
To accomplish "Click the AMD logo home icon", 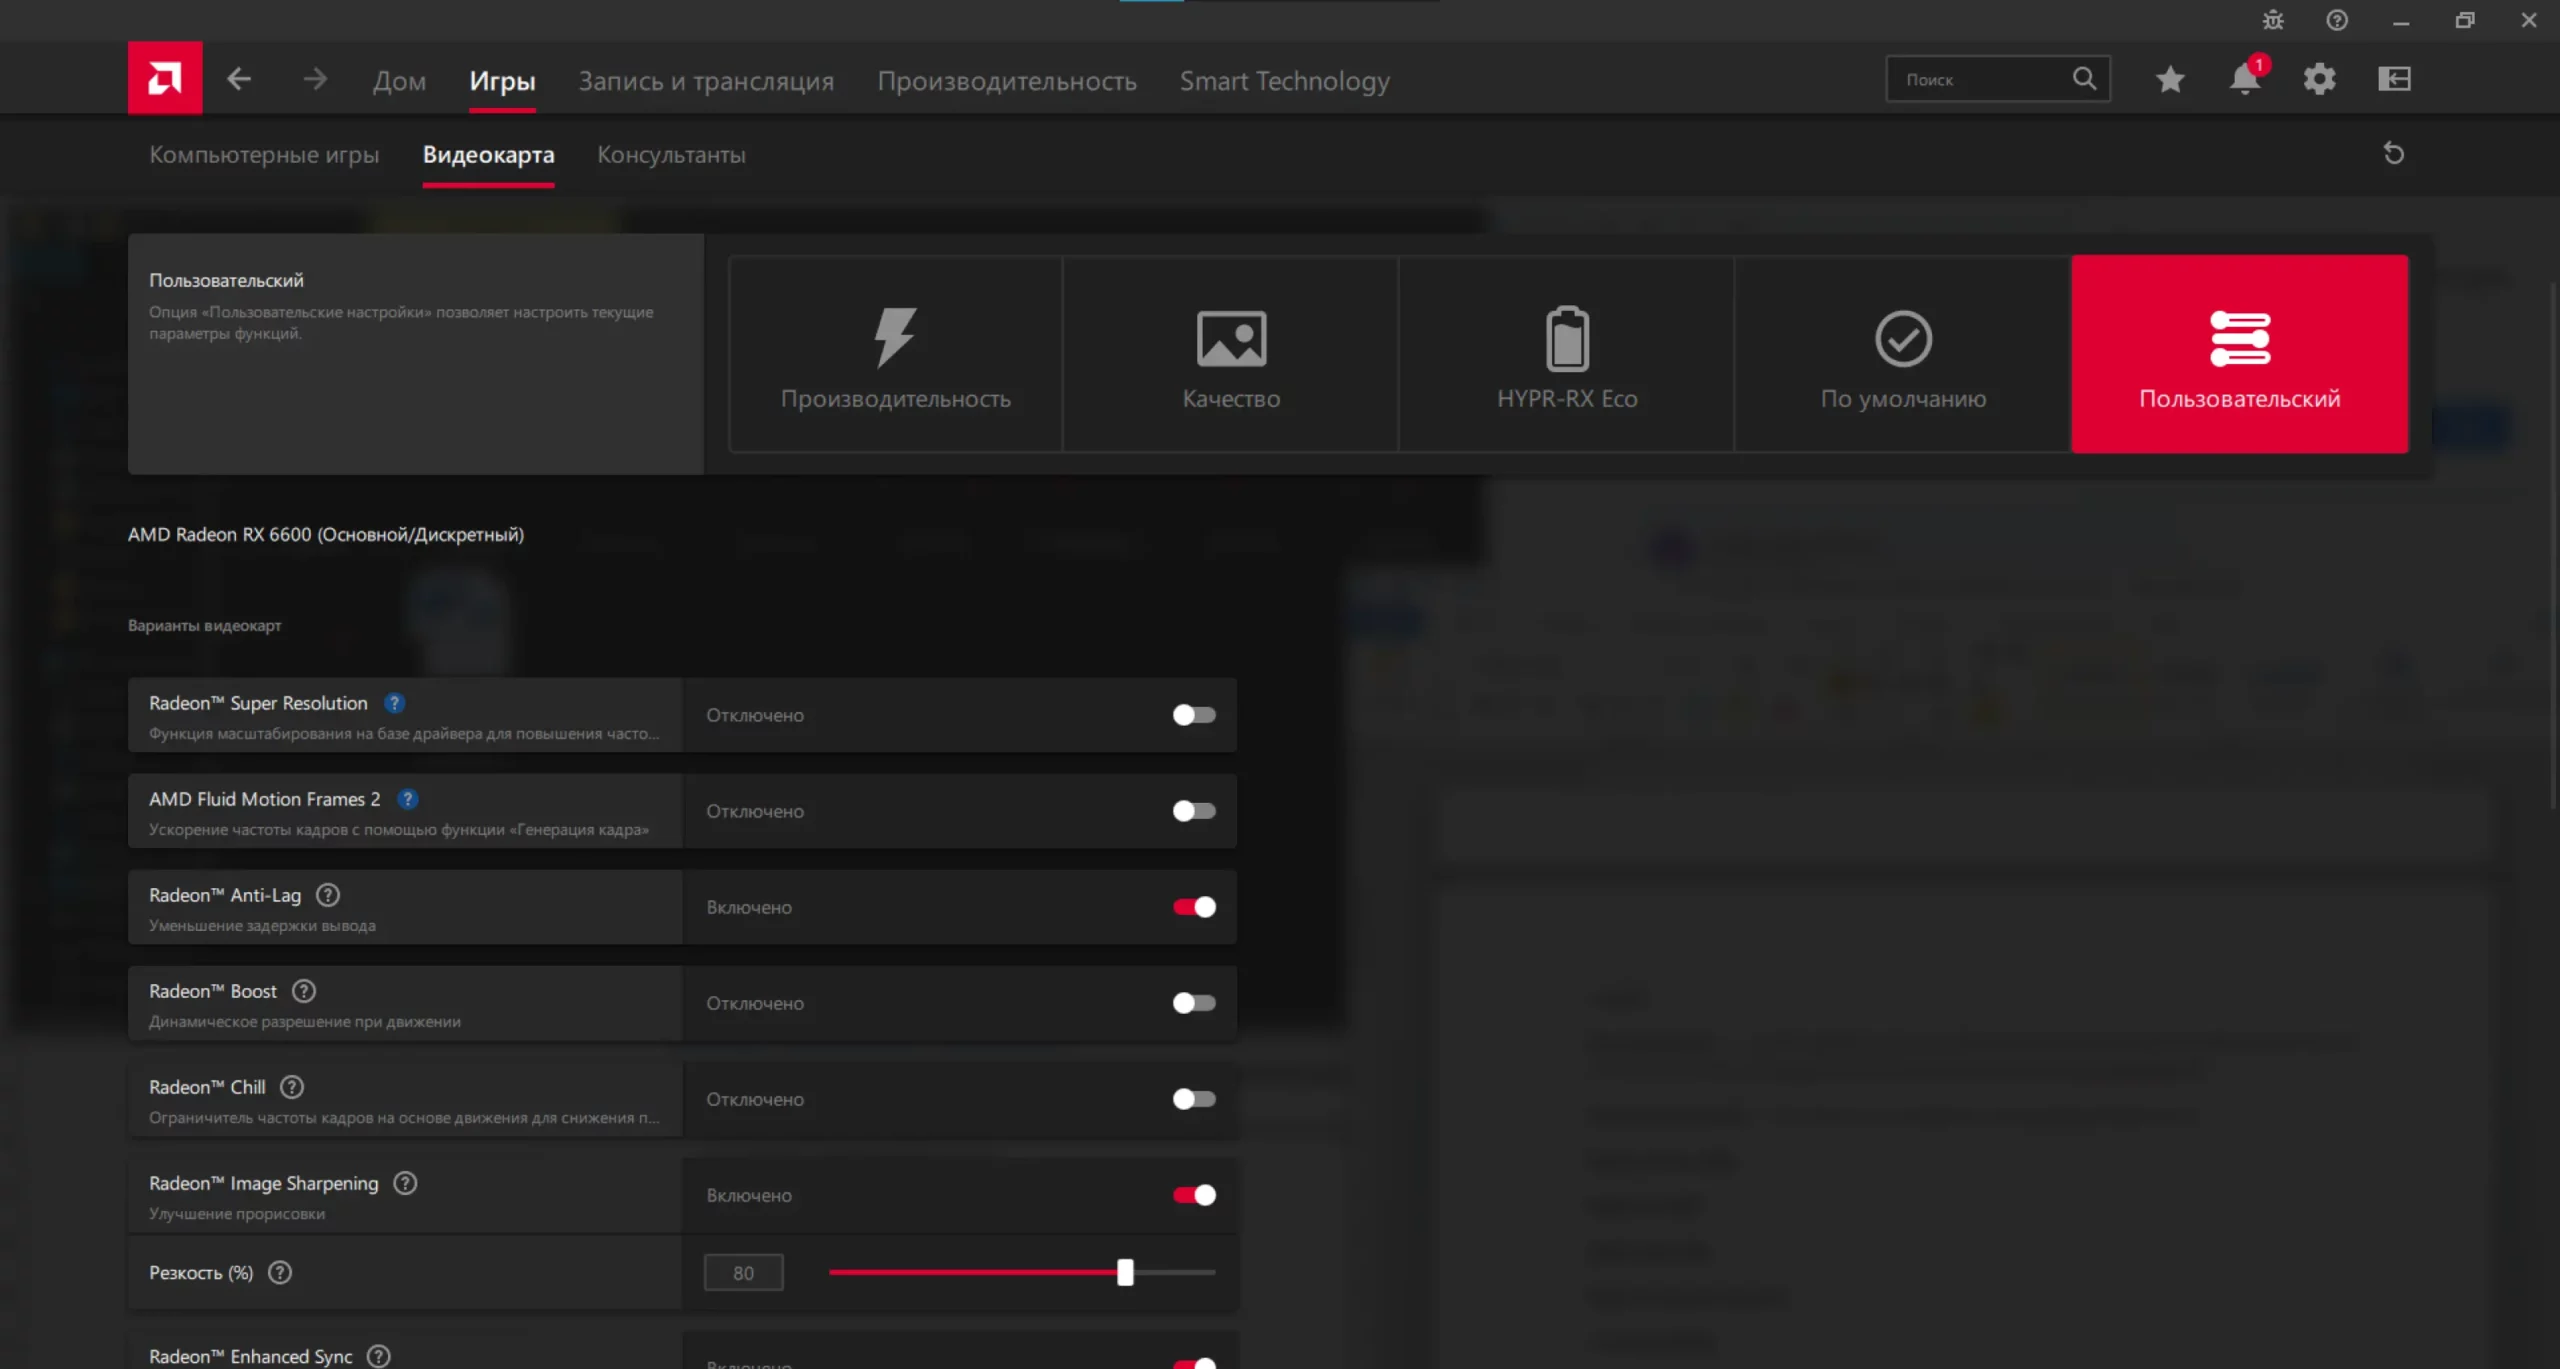I will (x=165, y=78).
